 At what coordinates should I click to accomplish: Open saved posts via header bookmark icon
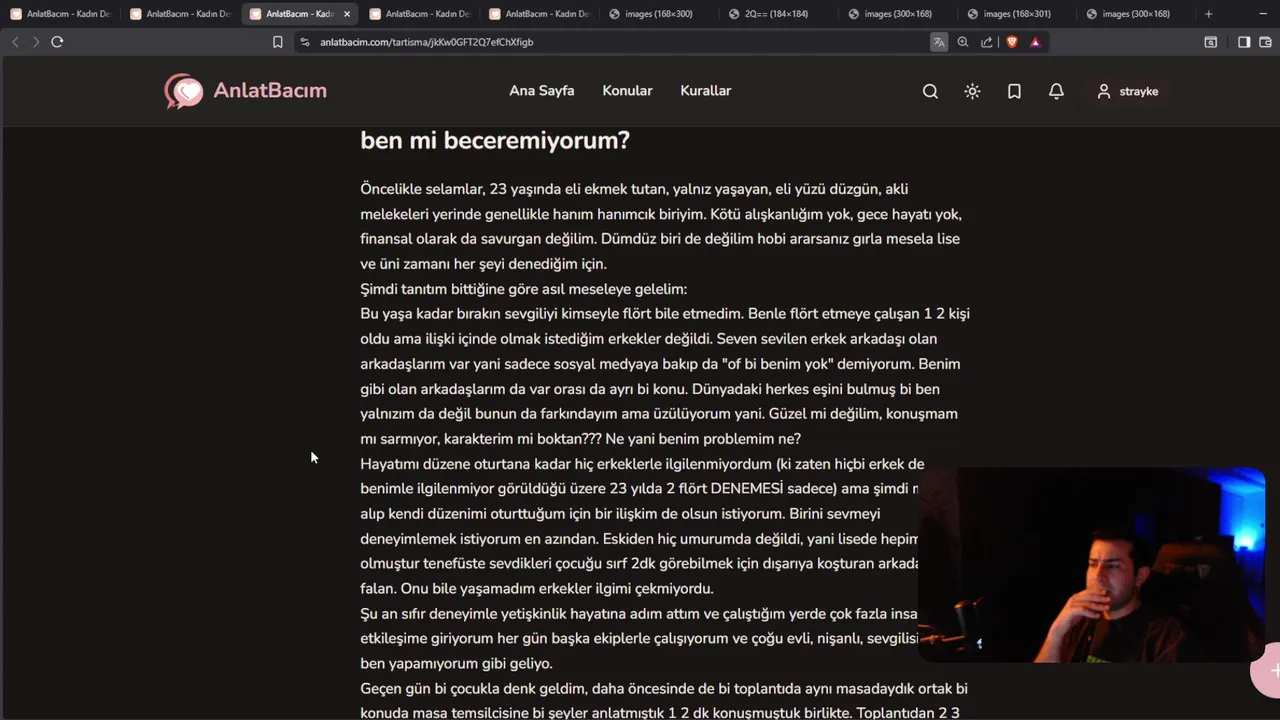(1014, 91)
